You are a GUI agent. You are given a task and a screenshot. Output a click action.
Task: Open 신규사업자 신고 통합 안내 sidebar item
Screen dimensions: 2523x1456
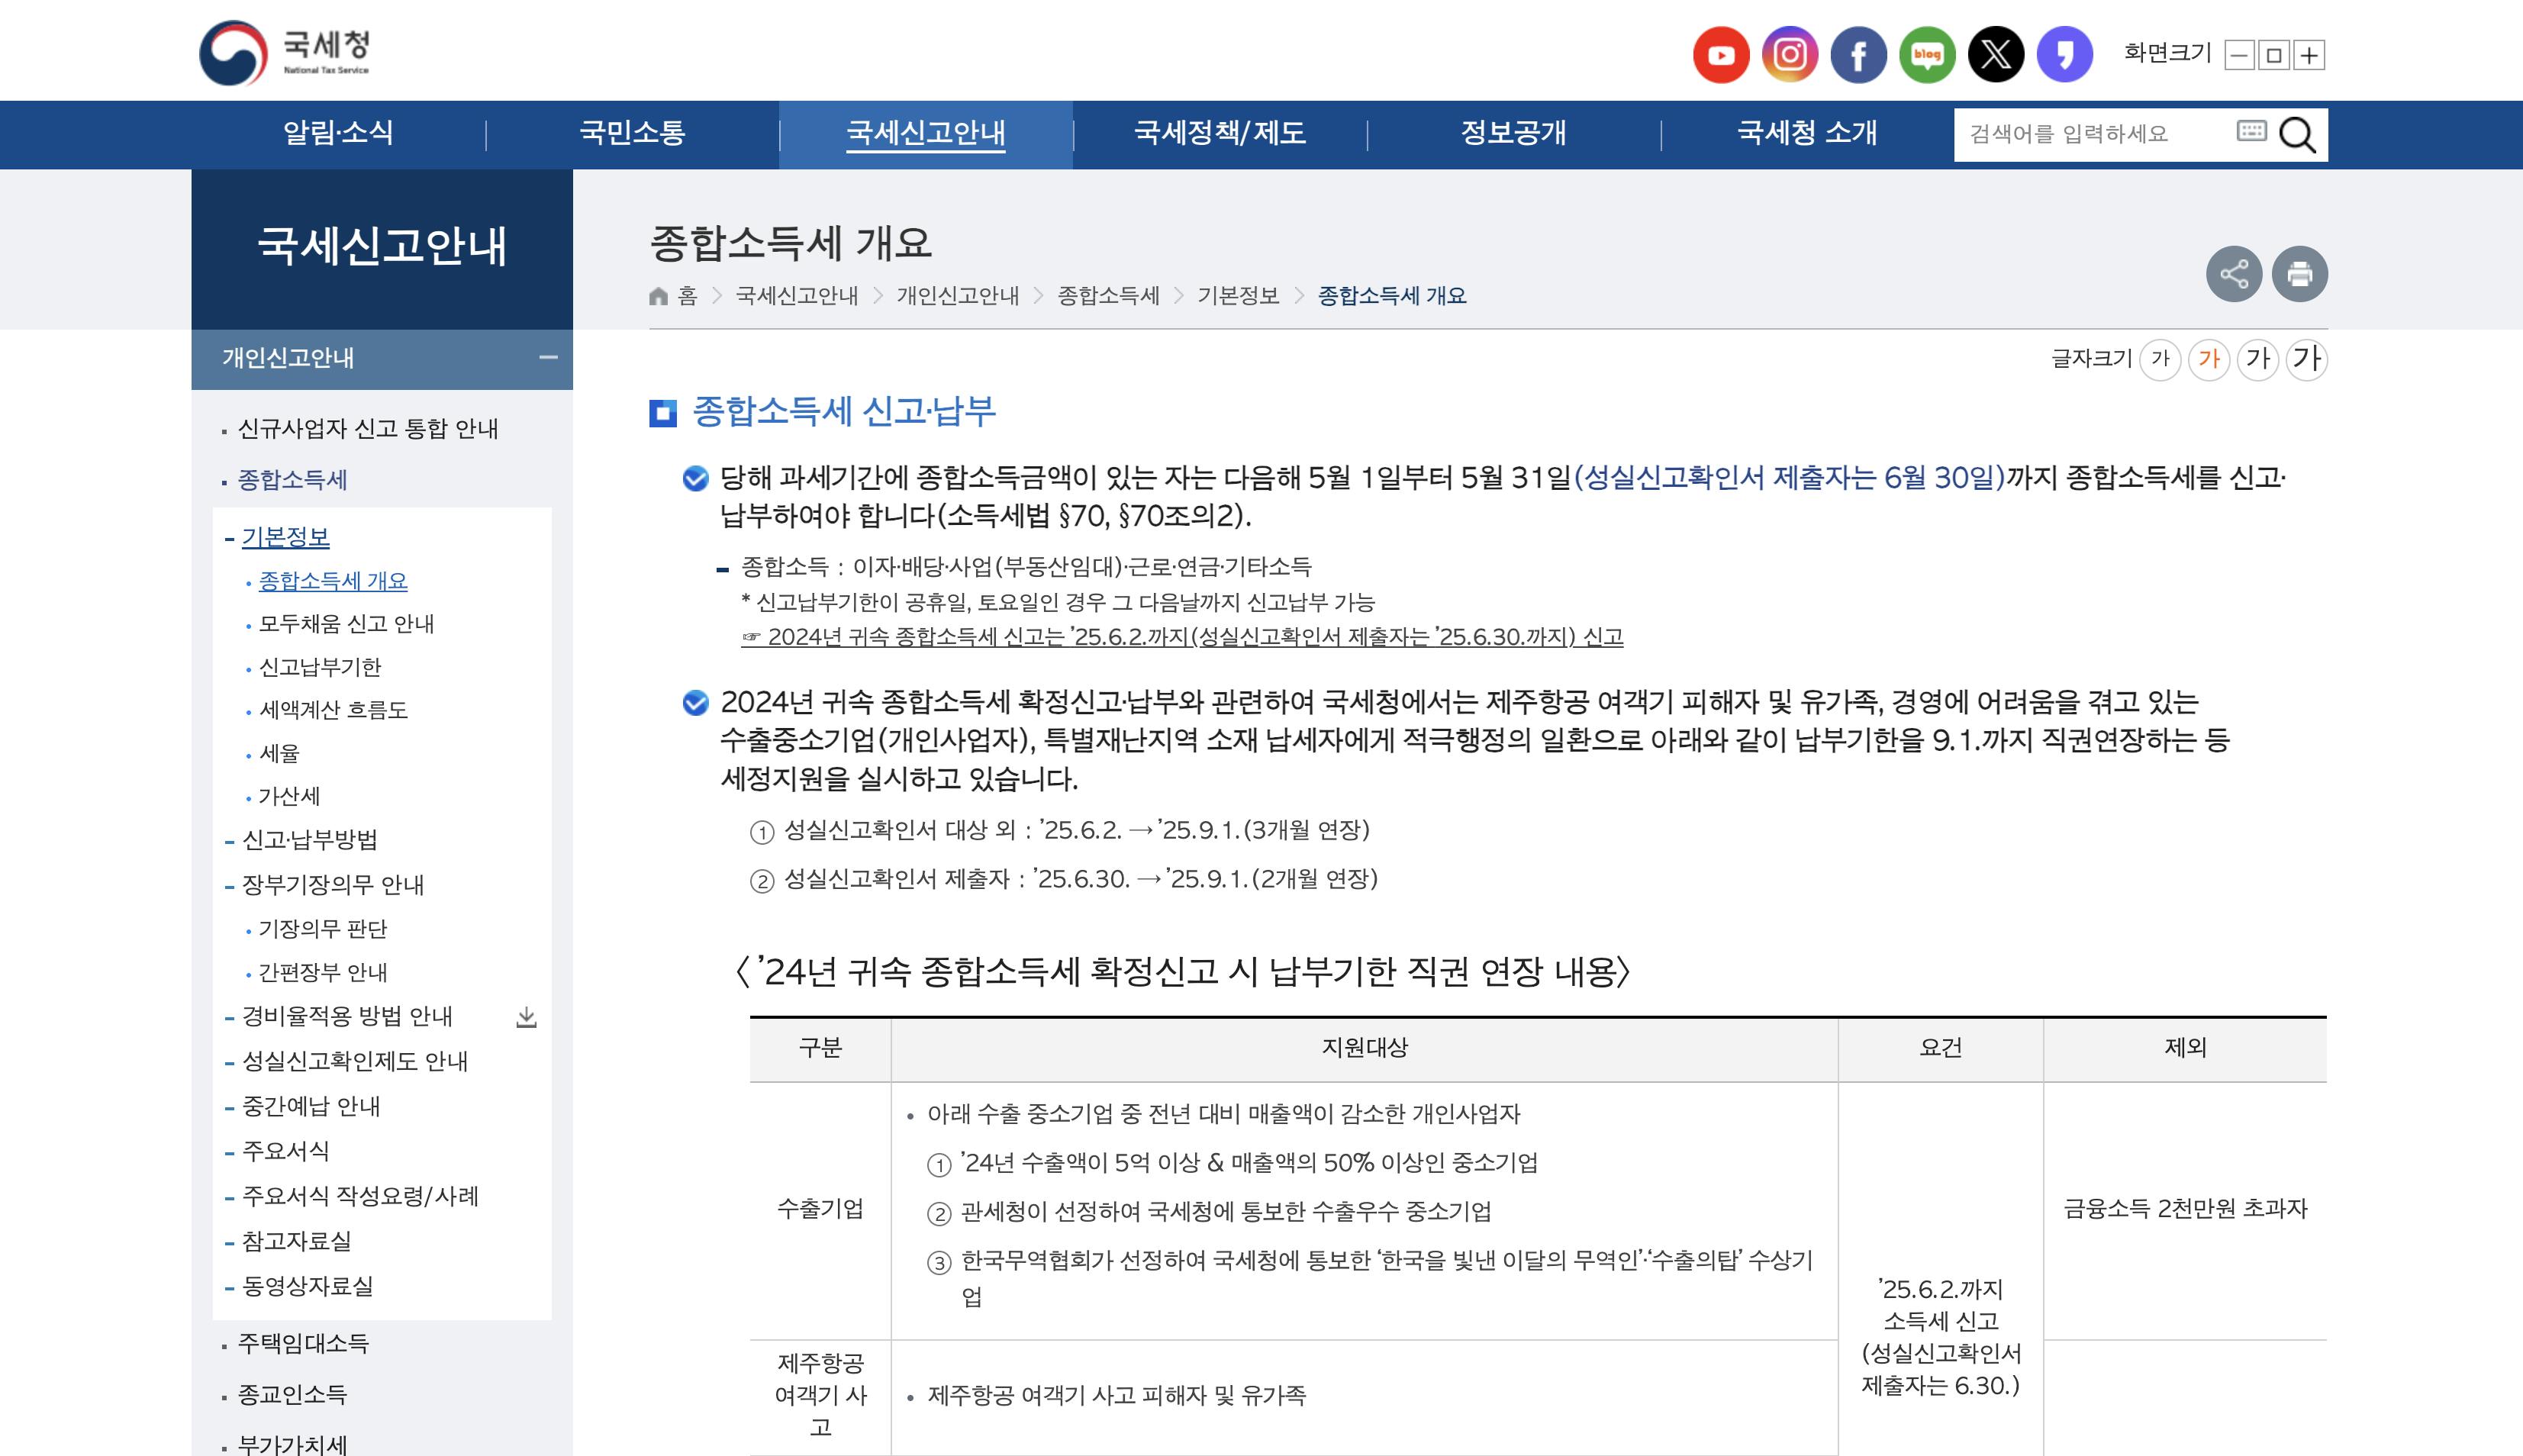point(368,429)
